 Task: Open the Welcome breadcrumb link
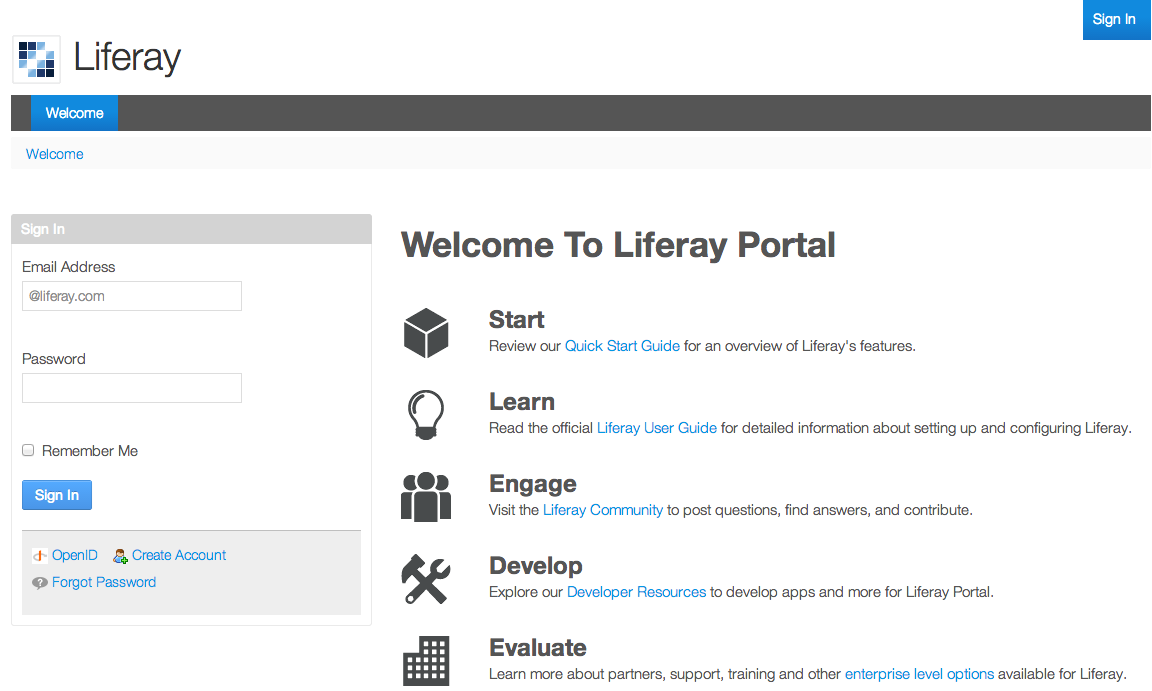coord(54,153)
